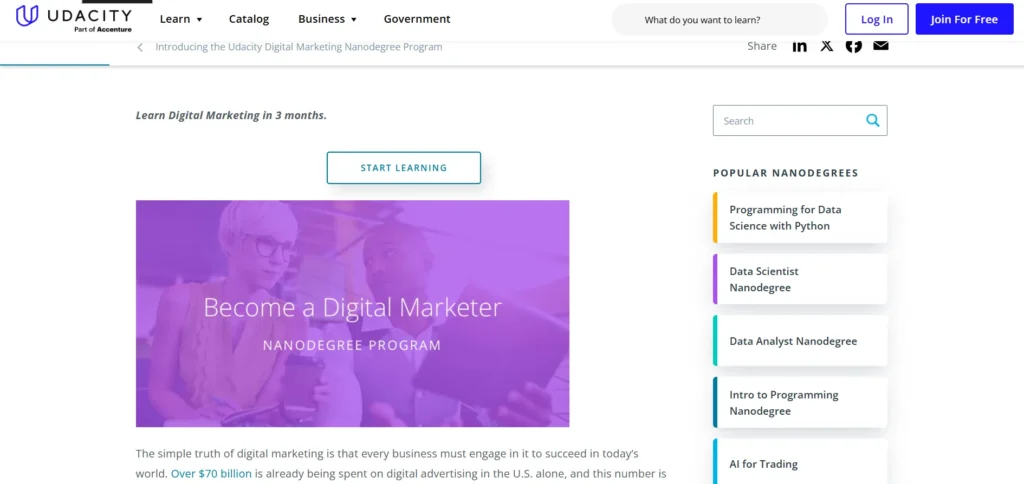Share the post via email icon
The height and width of the screenshot is (484, 1024).
(x=880, y=46)
